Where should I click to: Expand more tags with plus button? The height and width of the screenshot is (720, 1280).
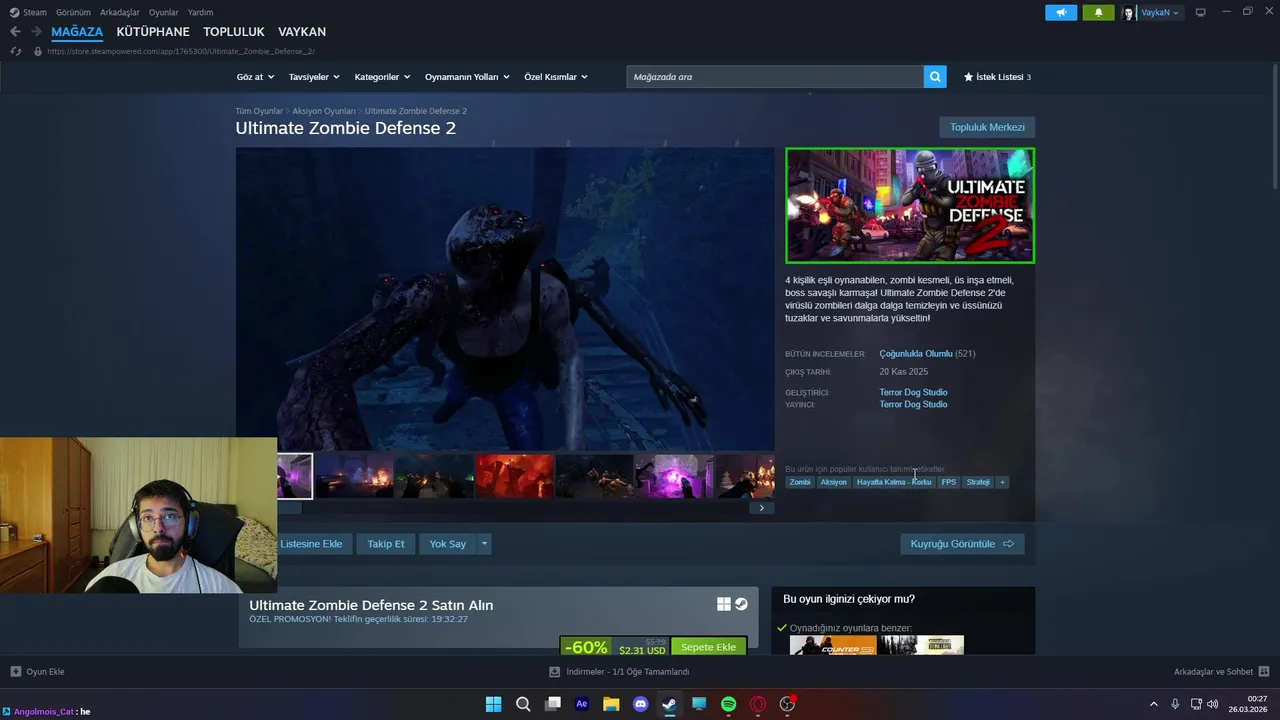1002,482
